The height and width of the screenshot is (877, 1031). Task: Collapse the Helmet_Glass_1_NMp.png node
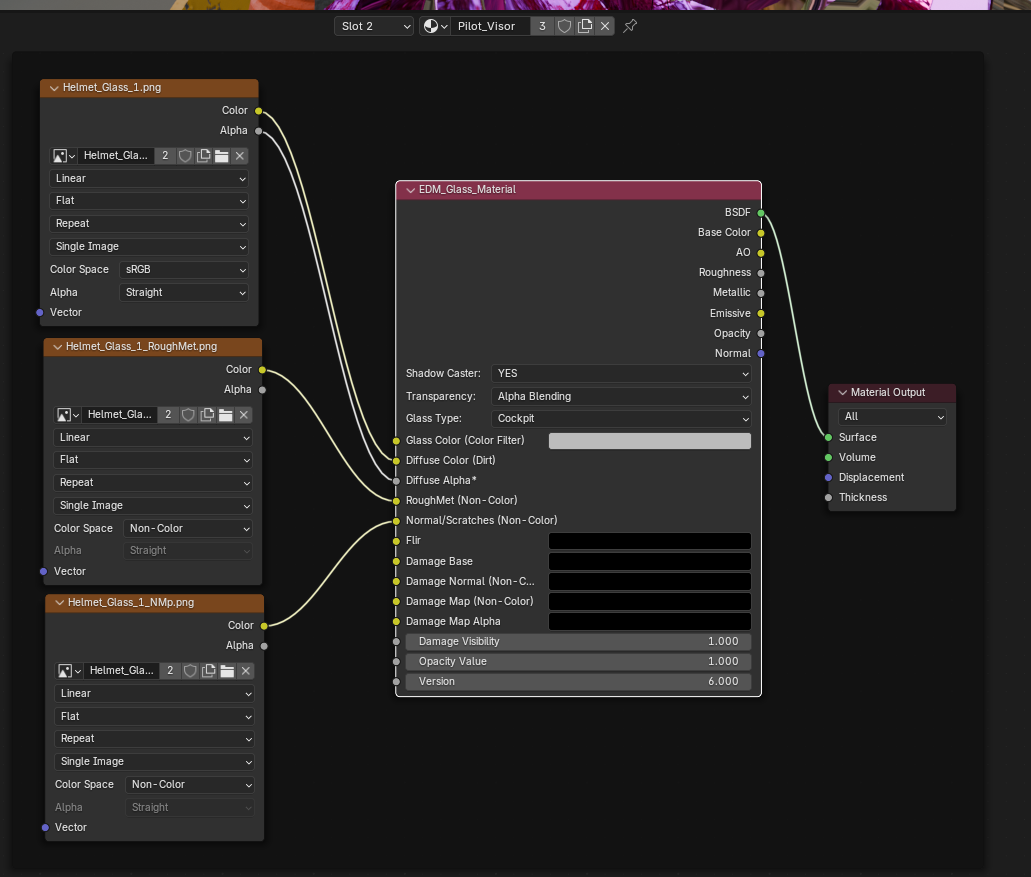pyautogui.click(x=59, y=602)
